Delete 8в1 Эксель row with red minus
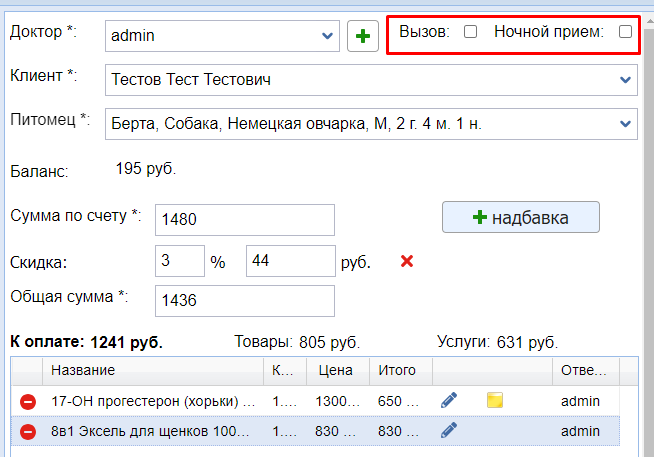 click(x=28, y=431)
